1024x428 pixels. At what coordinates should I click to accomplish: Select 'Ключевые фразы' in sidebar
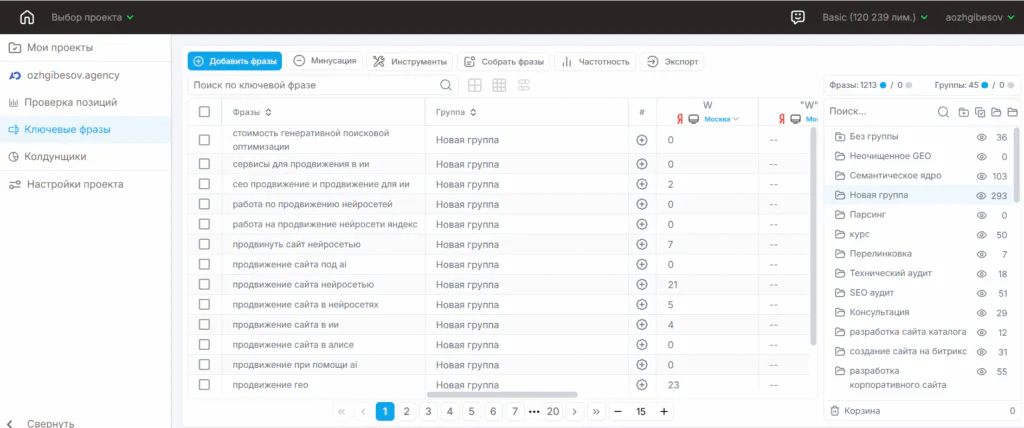pyautogui.click(x=85, y=129)
